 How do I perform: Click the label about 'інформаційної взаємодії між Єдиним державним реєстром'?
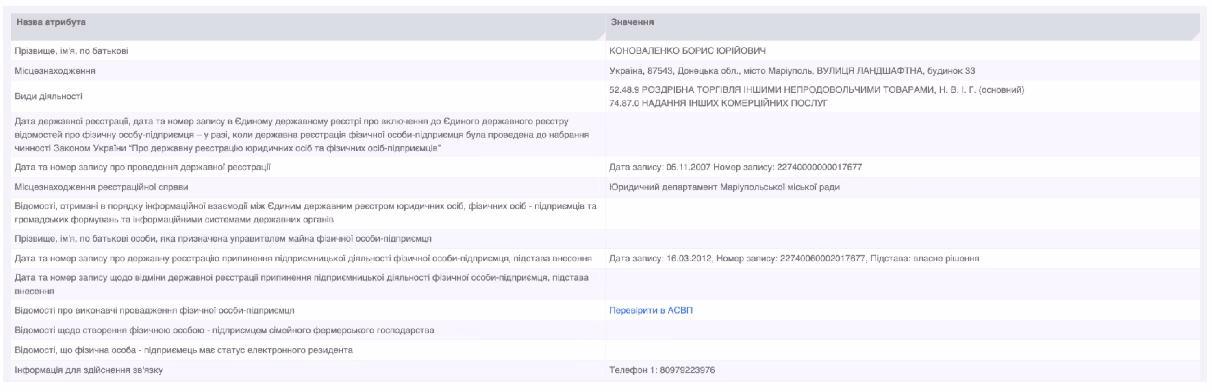tap(305, 212)
